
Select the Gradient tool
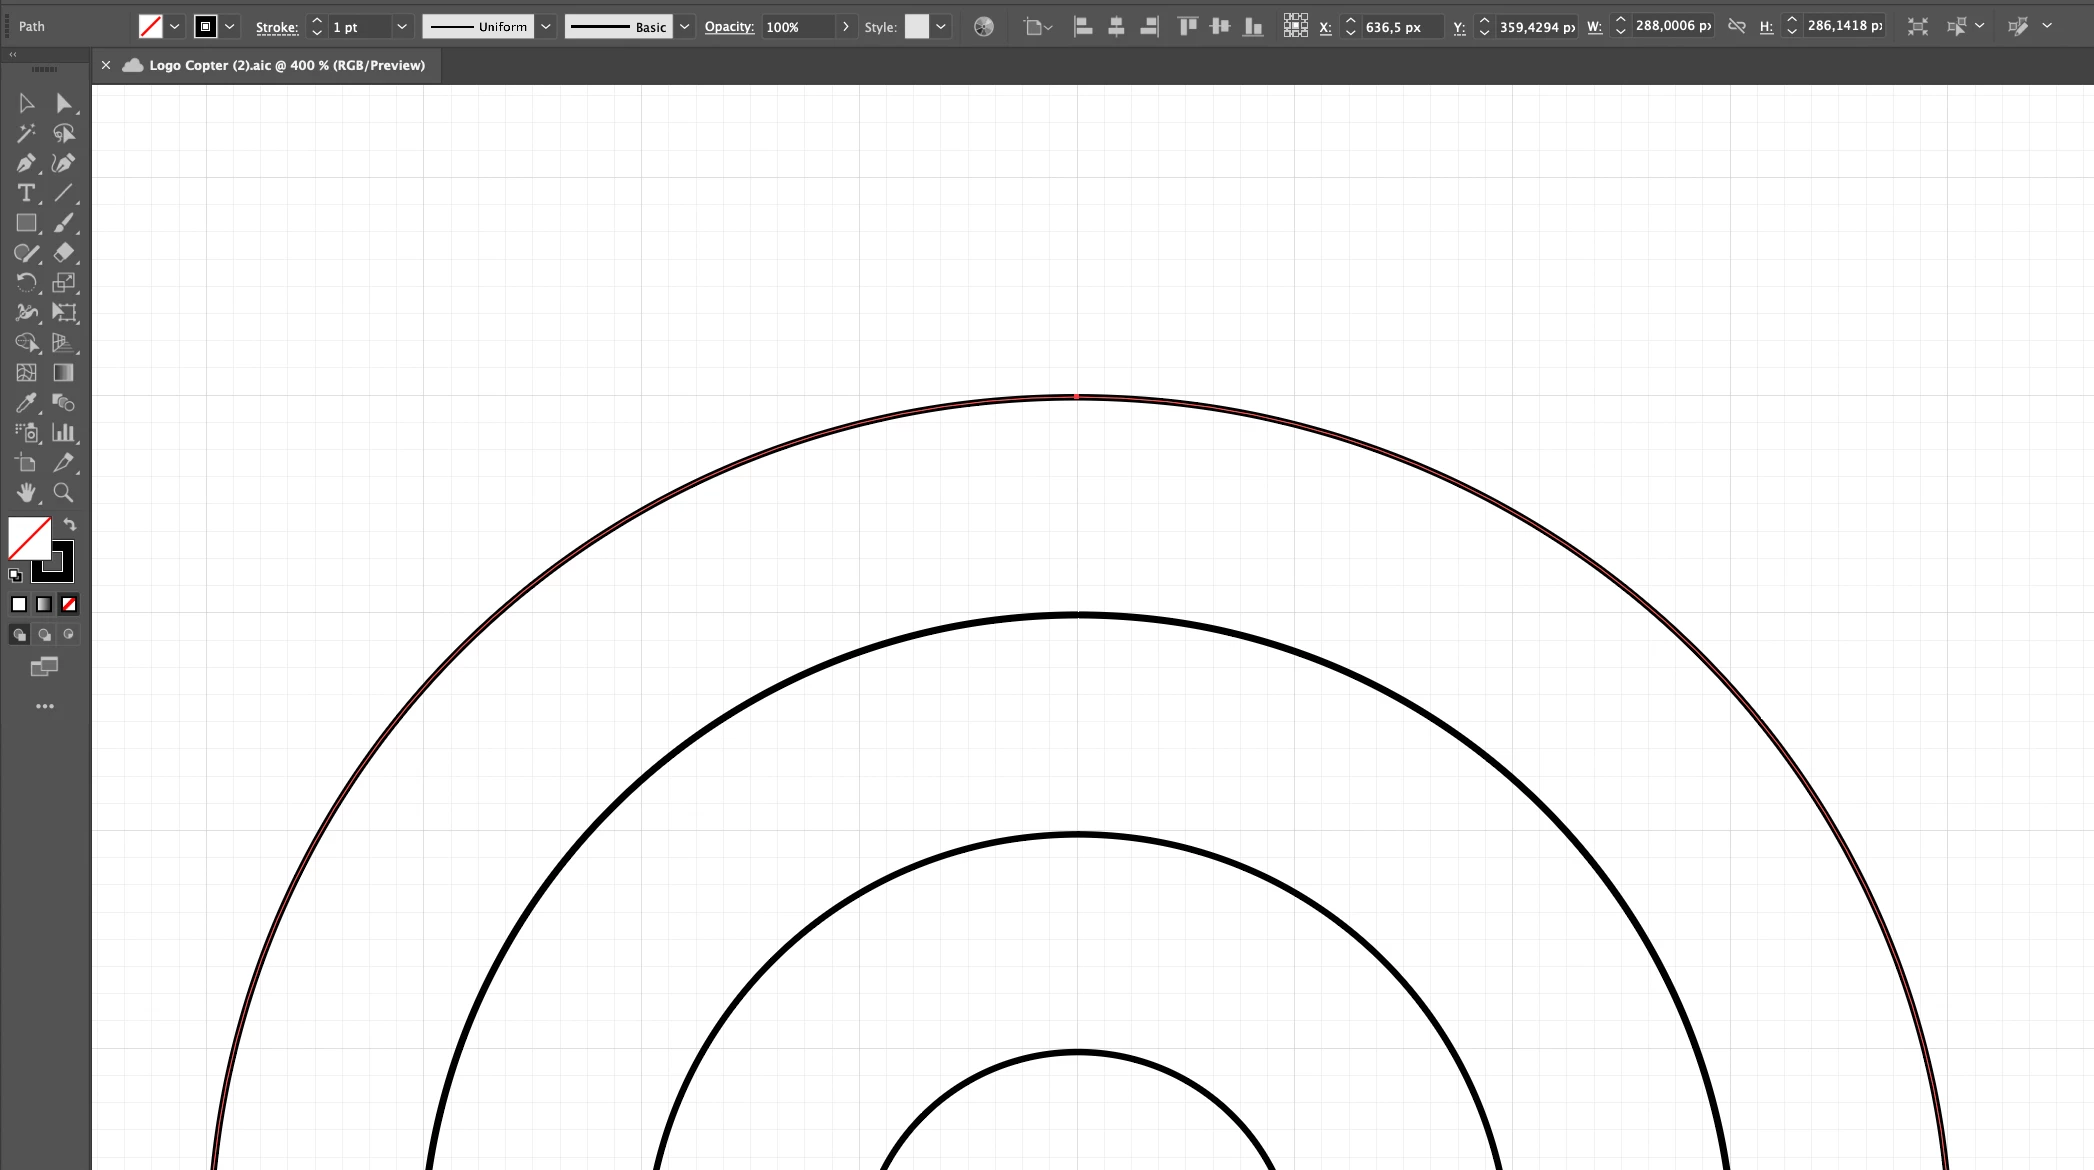[x=63, y=373]
